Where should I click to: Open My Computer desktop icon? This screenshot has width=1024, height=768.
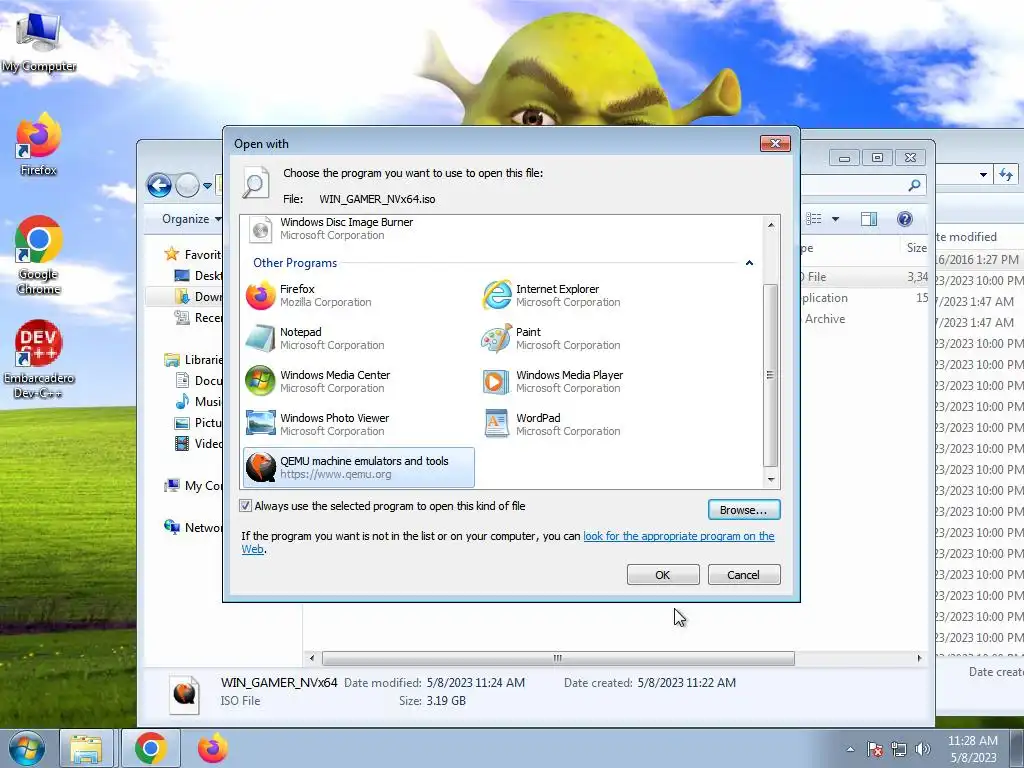point(38,40)
